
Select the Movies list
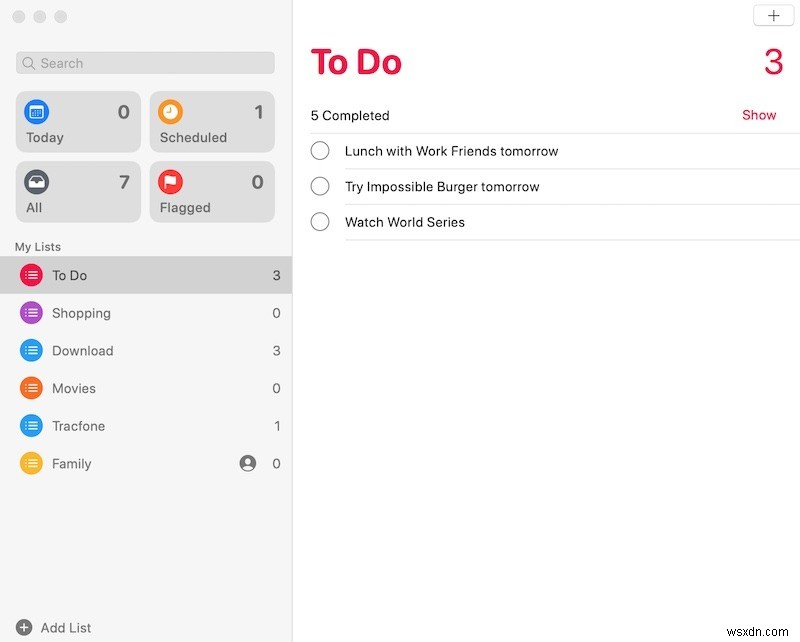pos(146,388)
